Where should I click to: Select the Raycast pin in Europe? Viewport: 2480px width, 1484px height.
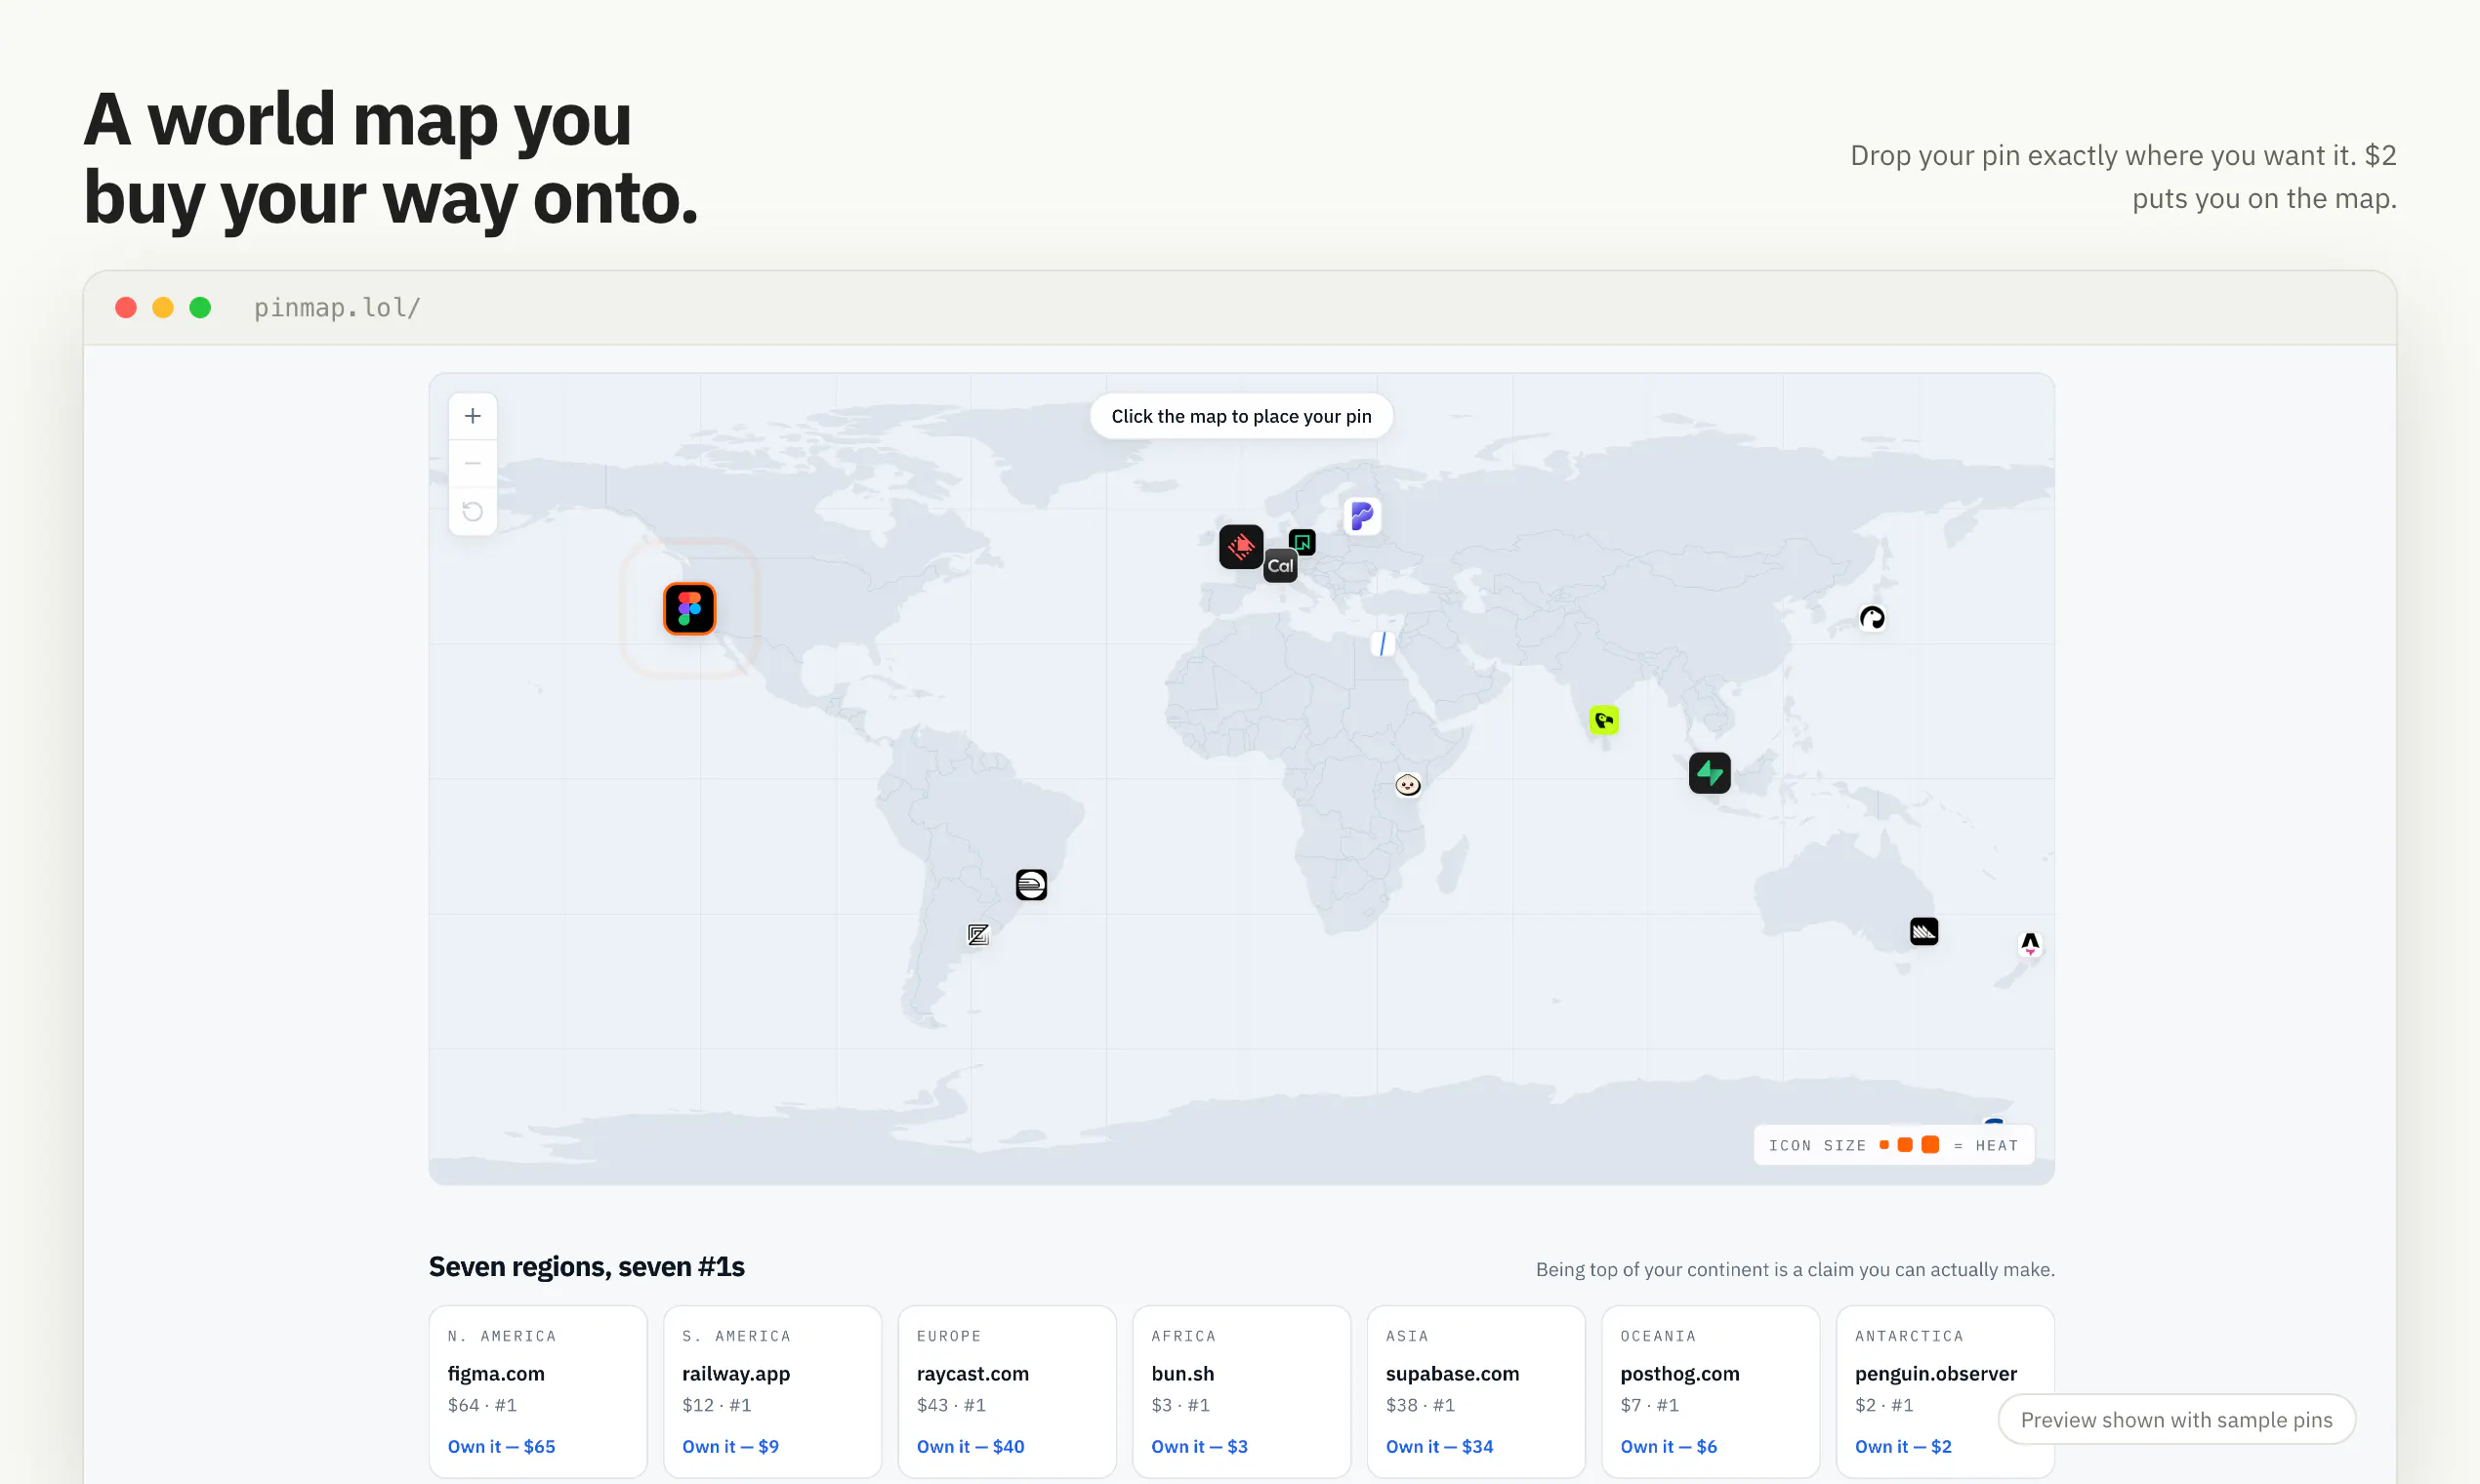(x=1241, y=546)
